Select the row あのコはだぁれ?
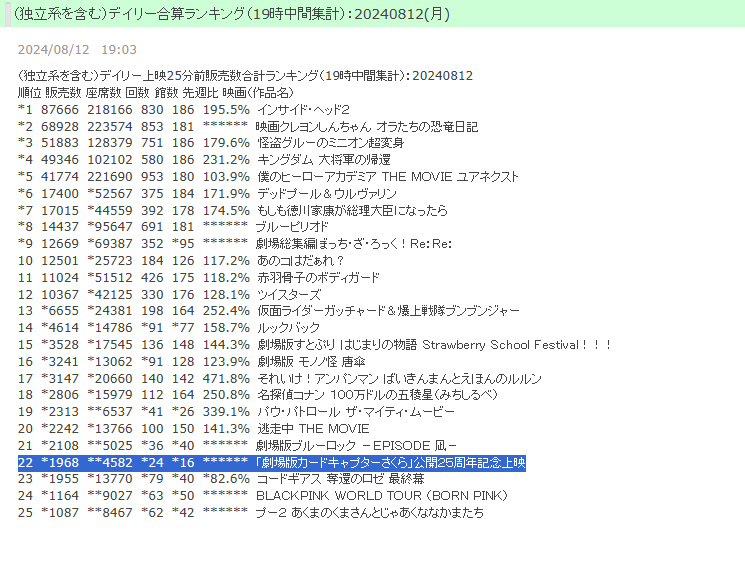 (181, 260)
